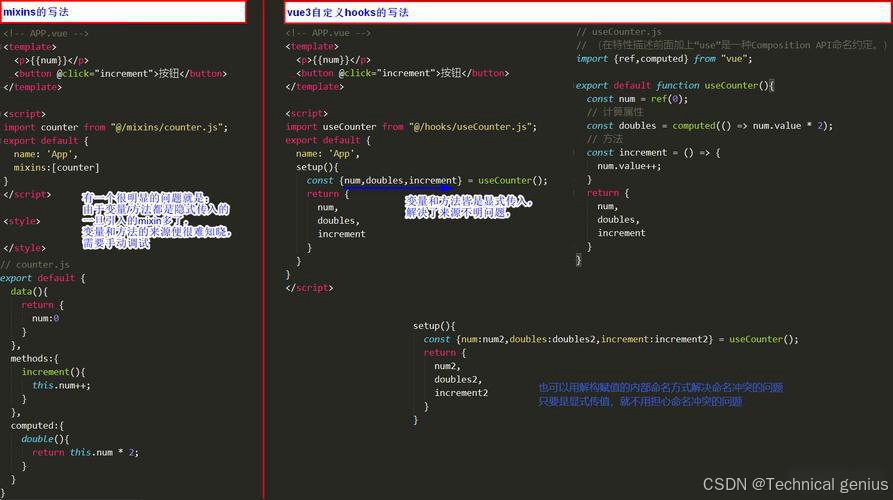The width and height of the screenshot is (893, 500).
Task: Click the "// 方法" comment
Action: pyautogui.click(x=605, y=139)
